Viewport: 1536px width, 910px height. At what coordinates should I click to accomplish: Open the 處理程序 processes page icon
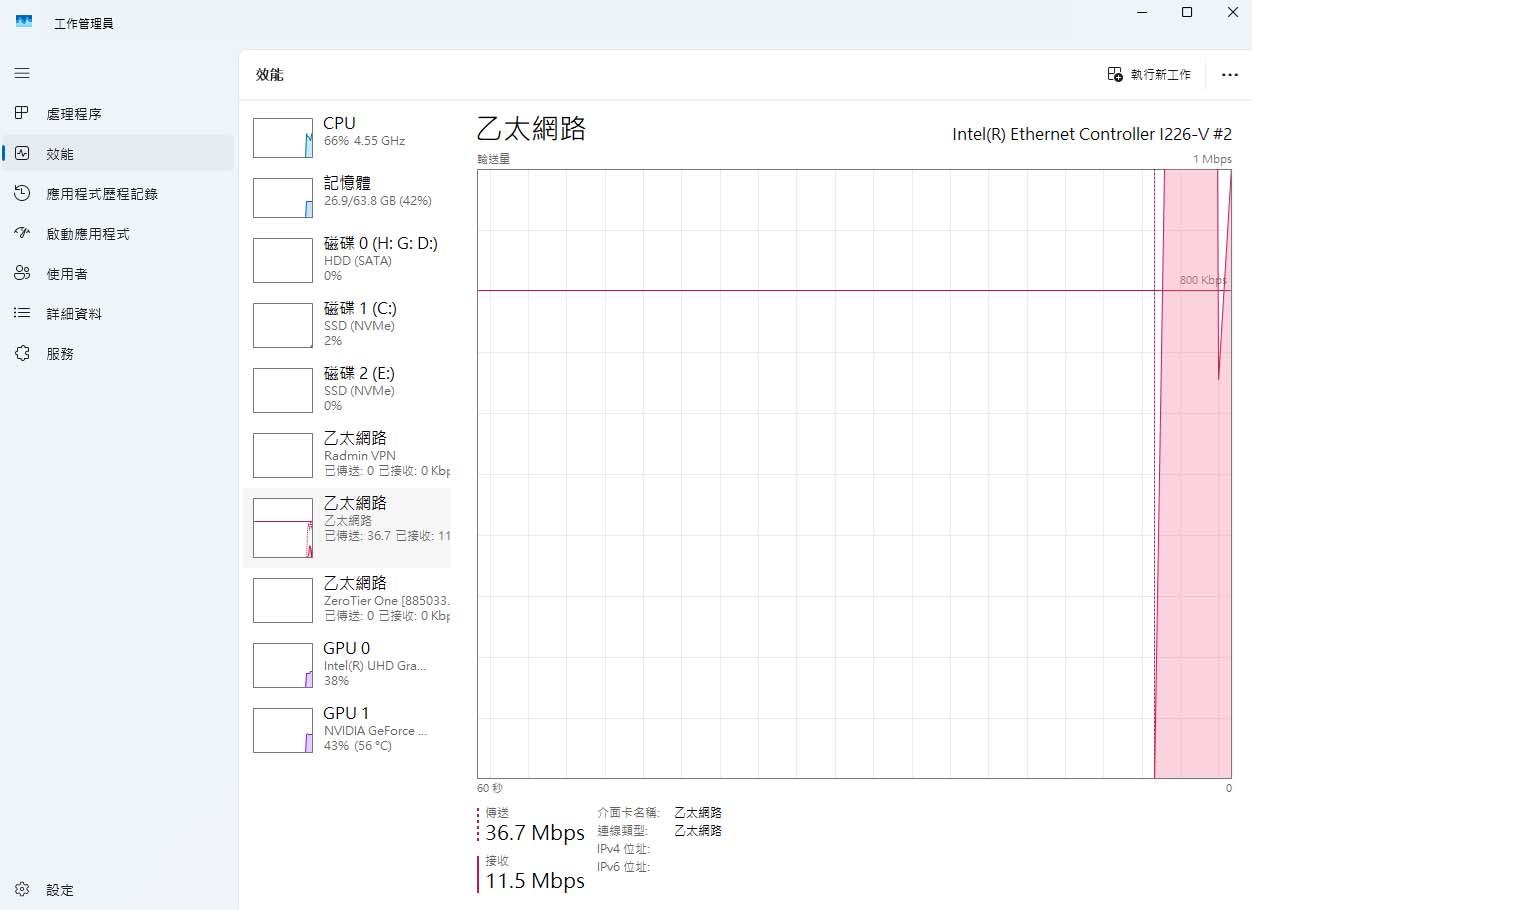point(22,113)
